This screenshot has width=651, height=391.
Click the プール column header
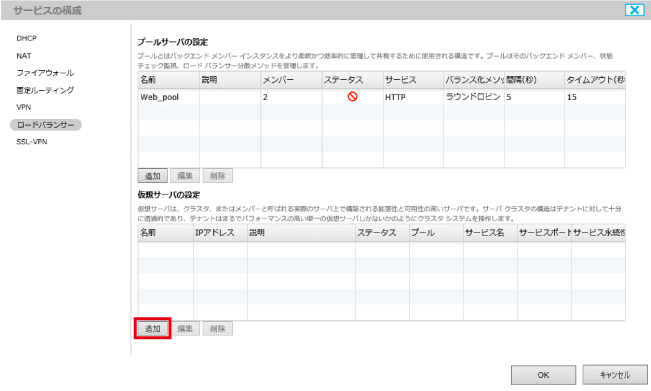pos(436,233)
